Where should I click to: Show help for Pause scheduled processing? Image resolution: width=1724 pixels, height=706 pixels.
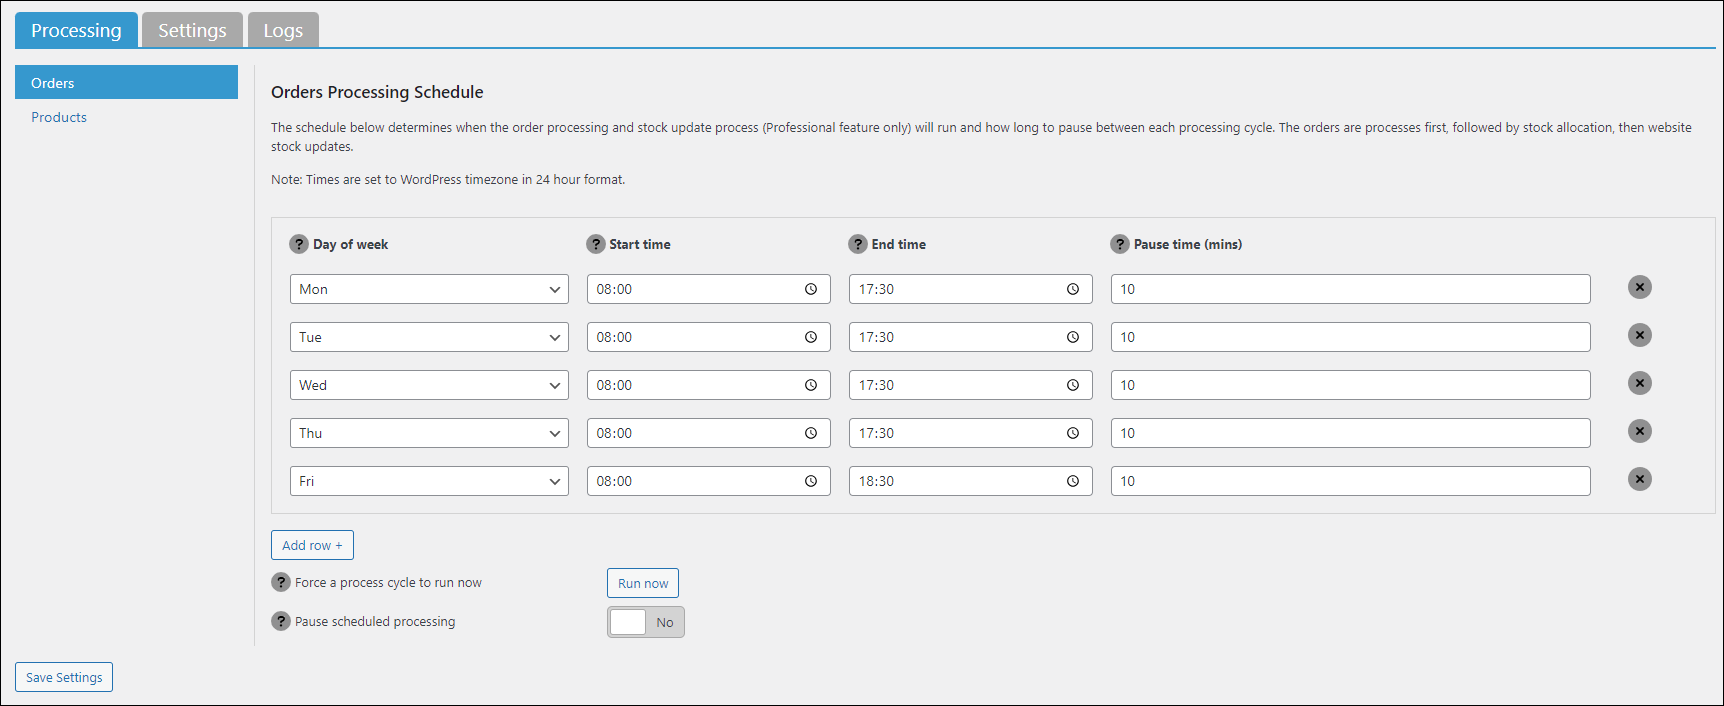point(281,621)
